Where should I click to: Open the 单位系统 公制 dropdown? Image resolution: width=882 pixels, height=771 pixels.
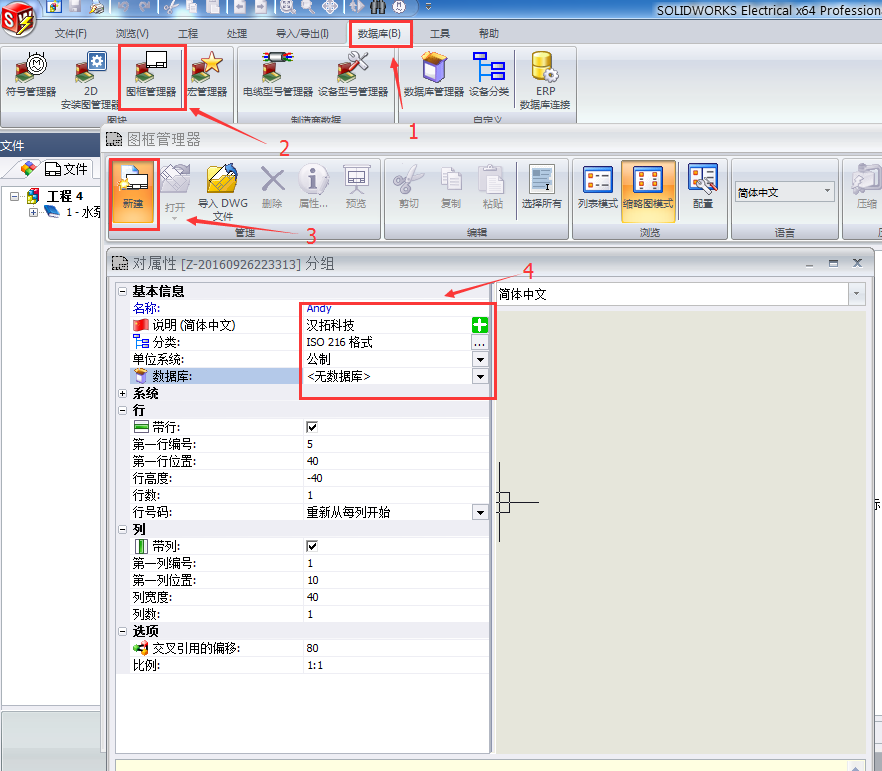tap(480, 359)
